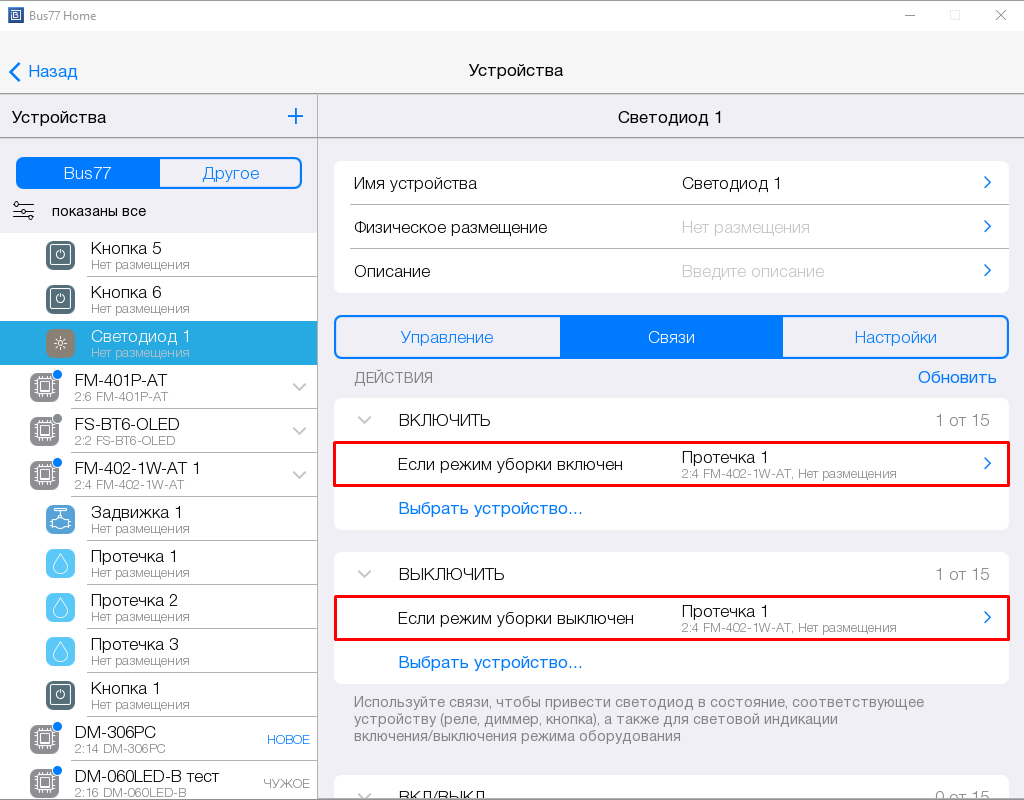
Task: Click the Протечка 2 water drop icon
Action: [61, 607]
